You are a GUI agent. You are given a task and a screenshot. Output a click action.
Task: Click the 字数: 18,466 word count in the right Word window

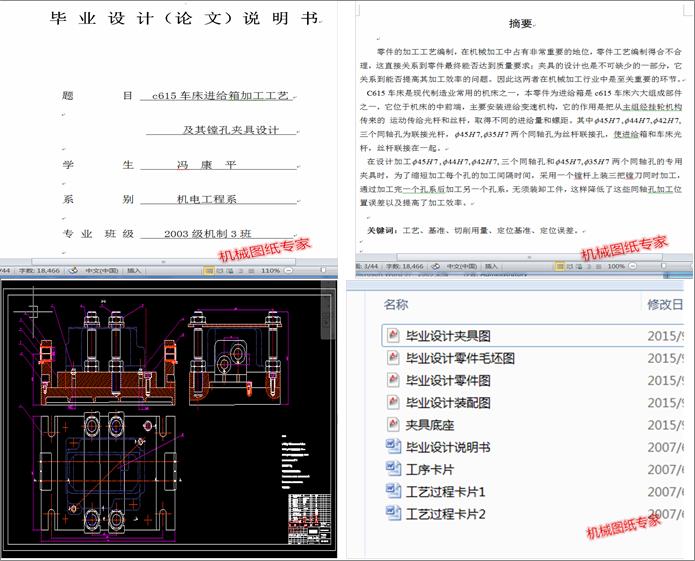pyautogui.click(x=405, y=266)
